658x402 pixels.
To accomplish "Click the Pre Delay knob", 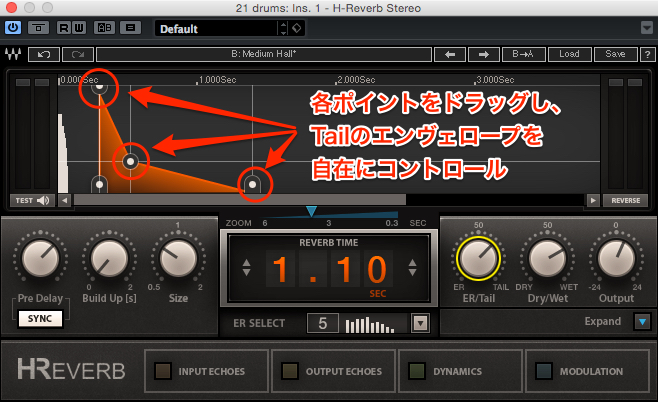I will click(x=40, y=257).
